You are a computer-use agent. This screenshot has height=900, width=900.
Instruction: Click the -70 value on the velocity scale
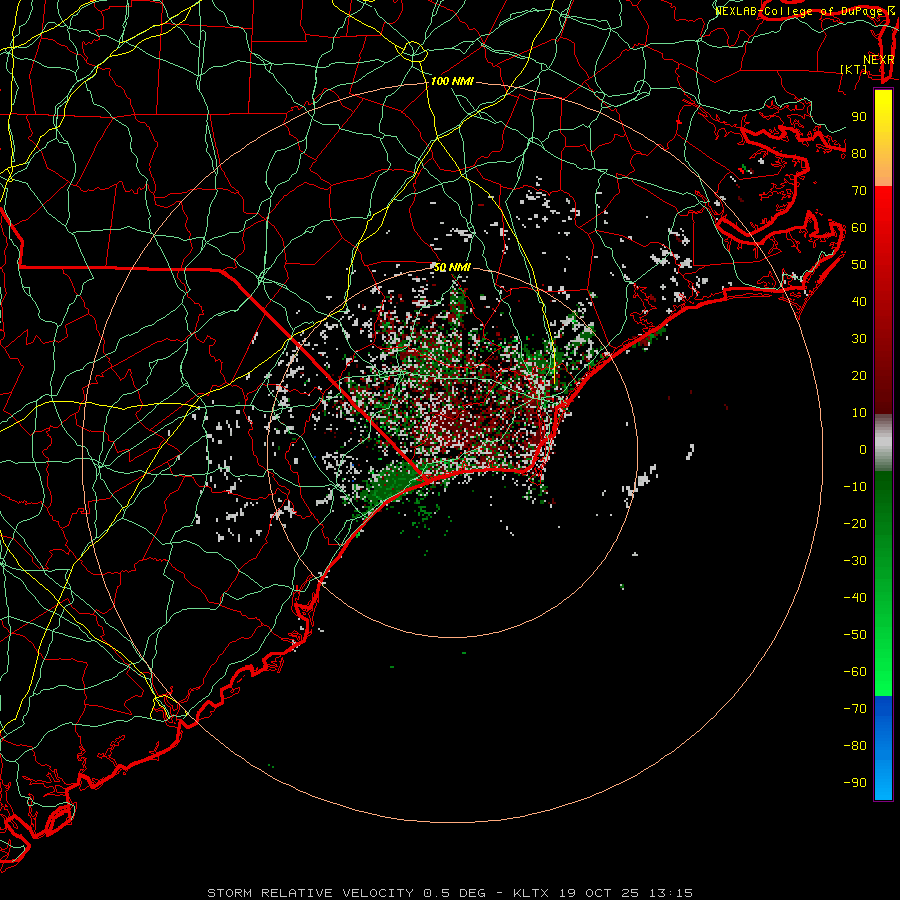coord(855,709)
